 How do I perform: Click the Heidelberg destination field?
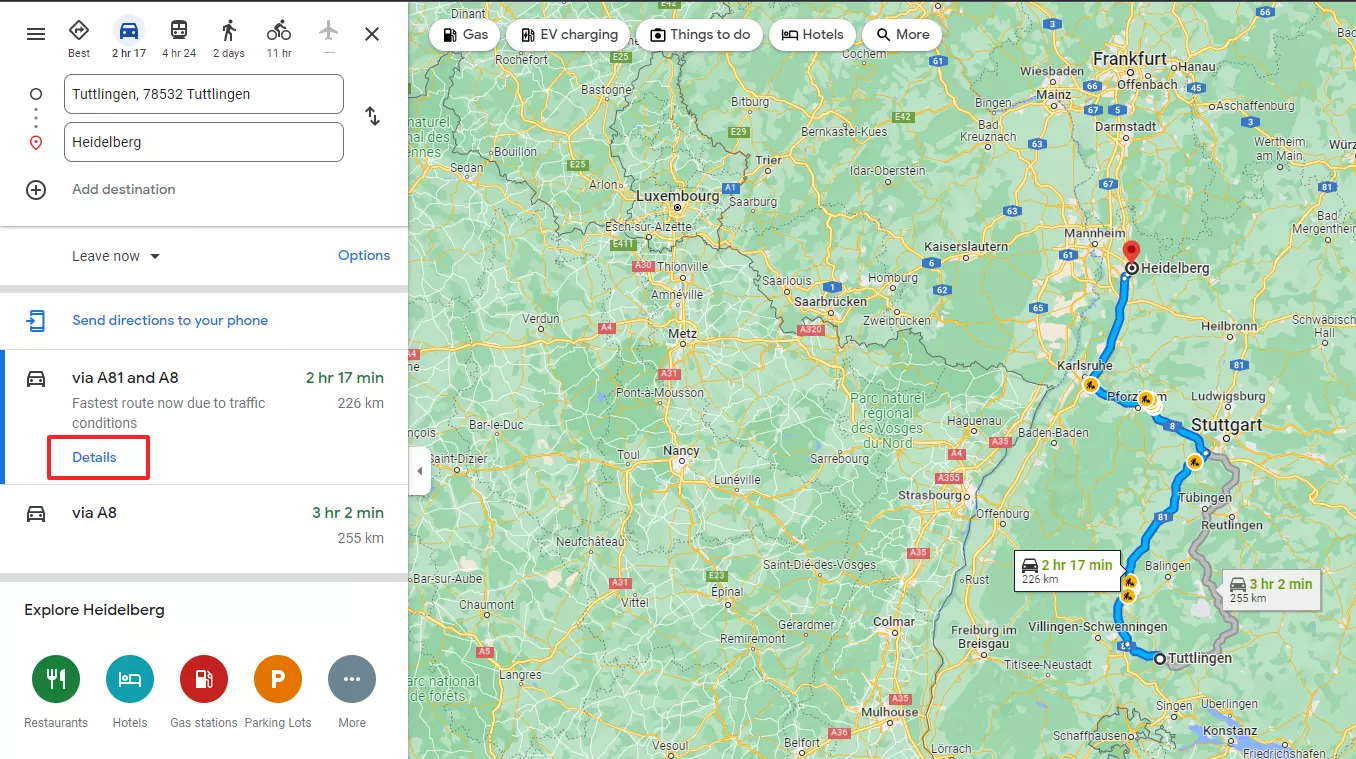[x=204, y=142]
